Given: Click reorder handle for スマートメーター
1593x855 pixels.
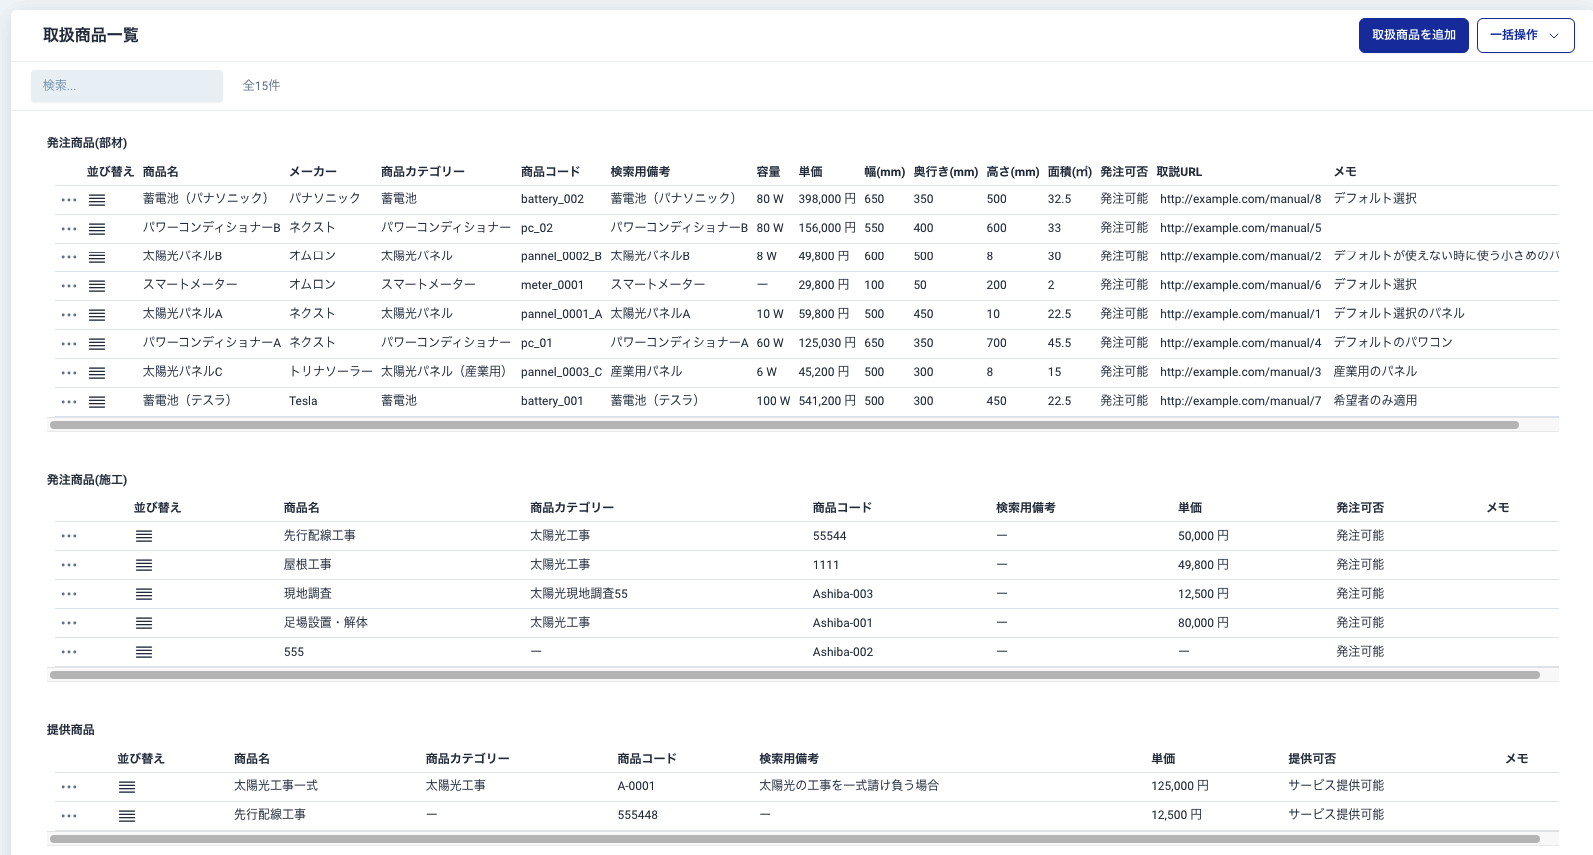Looking at the screenshot, I should [97, 286].
